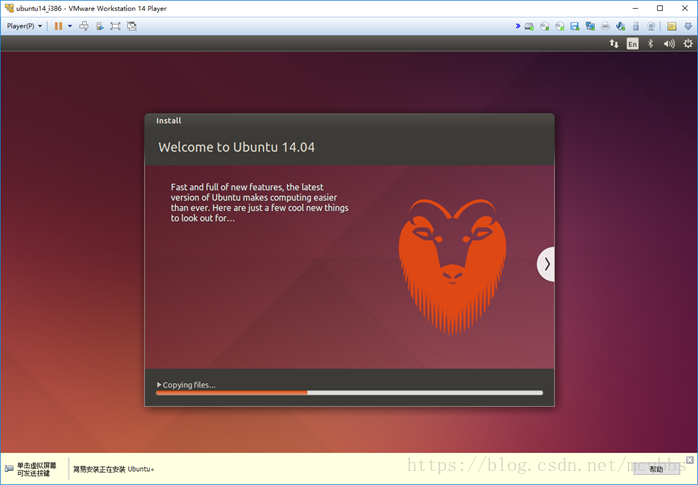
Task: Go to next installer slide
Action: click(546, 264)
